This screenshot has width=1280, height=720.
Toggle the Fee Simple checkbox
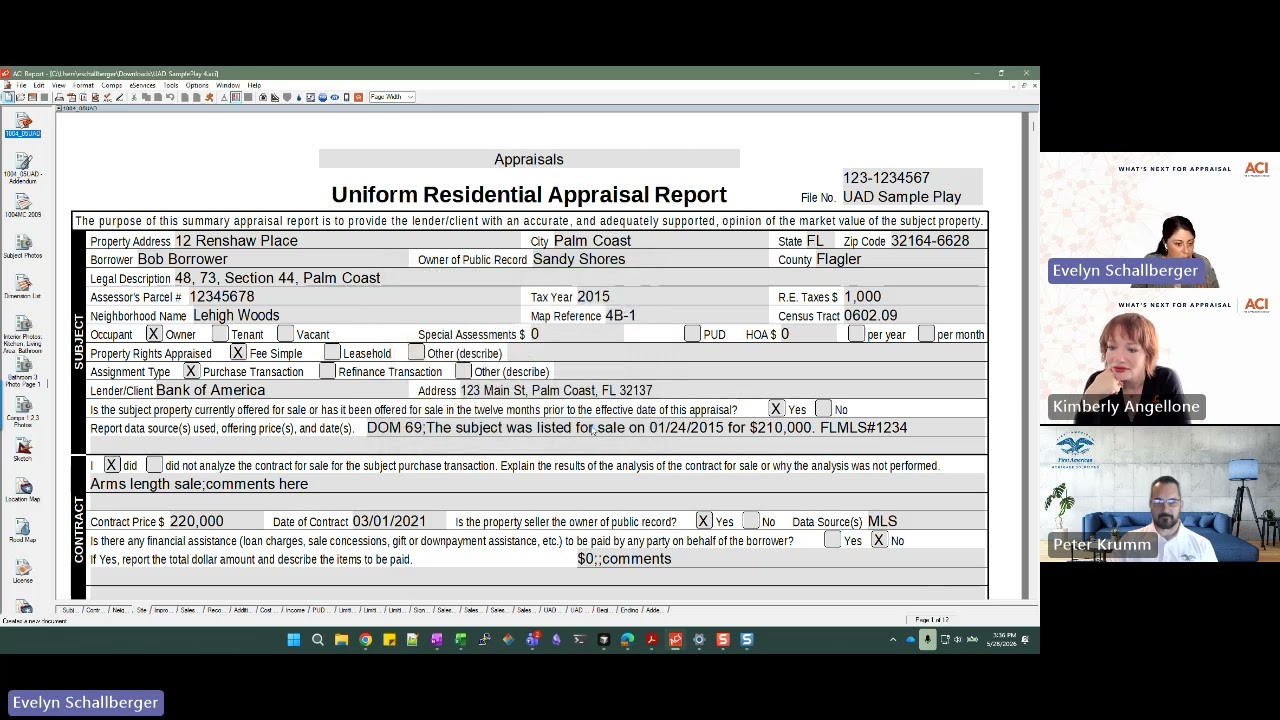point(237,353)
